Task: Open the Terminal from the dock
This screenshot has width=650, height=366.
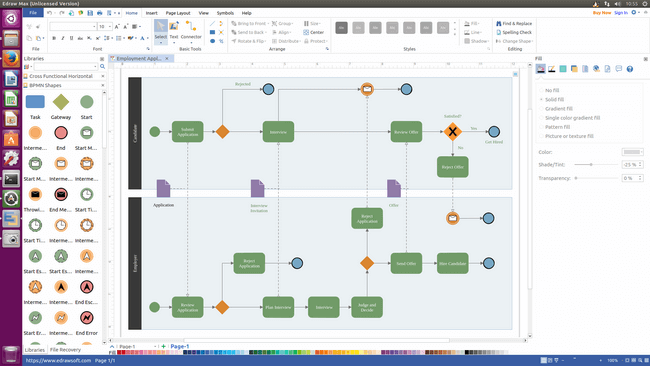Action: click(11, 179)
